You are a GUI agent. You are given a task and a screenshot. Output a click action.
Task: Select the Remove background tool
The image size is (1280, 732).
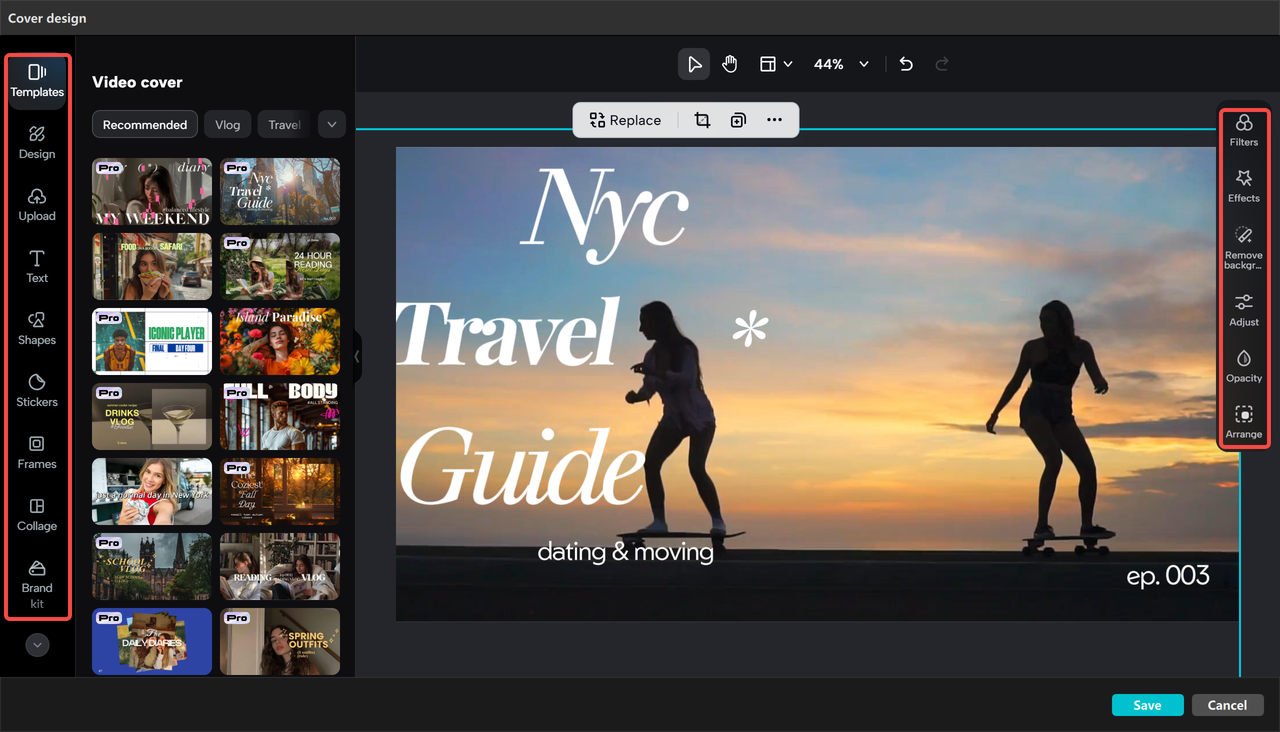click(1243, 245)
